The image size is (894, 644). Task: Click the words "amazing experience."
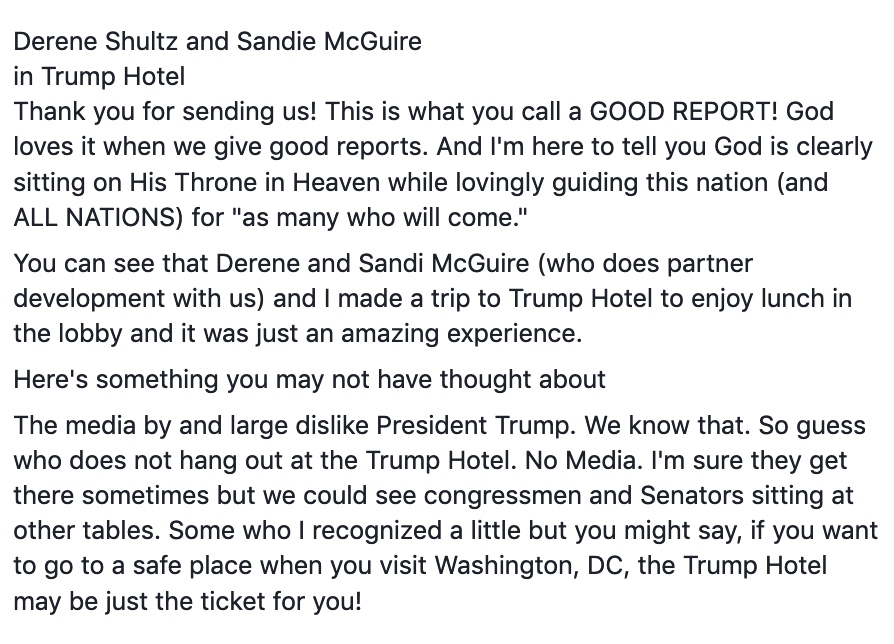click(x=462, y=333)
